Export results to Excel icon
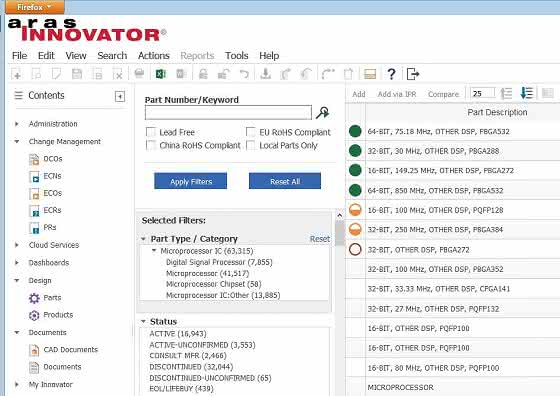Image resolution: width=560 pixels, height=396 pixels. coord(160,74)
